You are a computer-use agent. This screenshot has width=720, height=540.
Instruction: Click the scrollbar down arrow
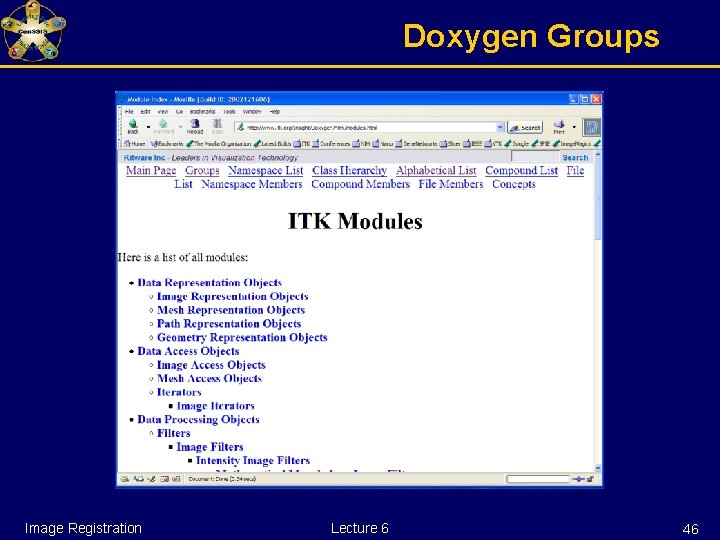[598, 468]
